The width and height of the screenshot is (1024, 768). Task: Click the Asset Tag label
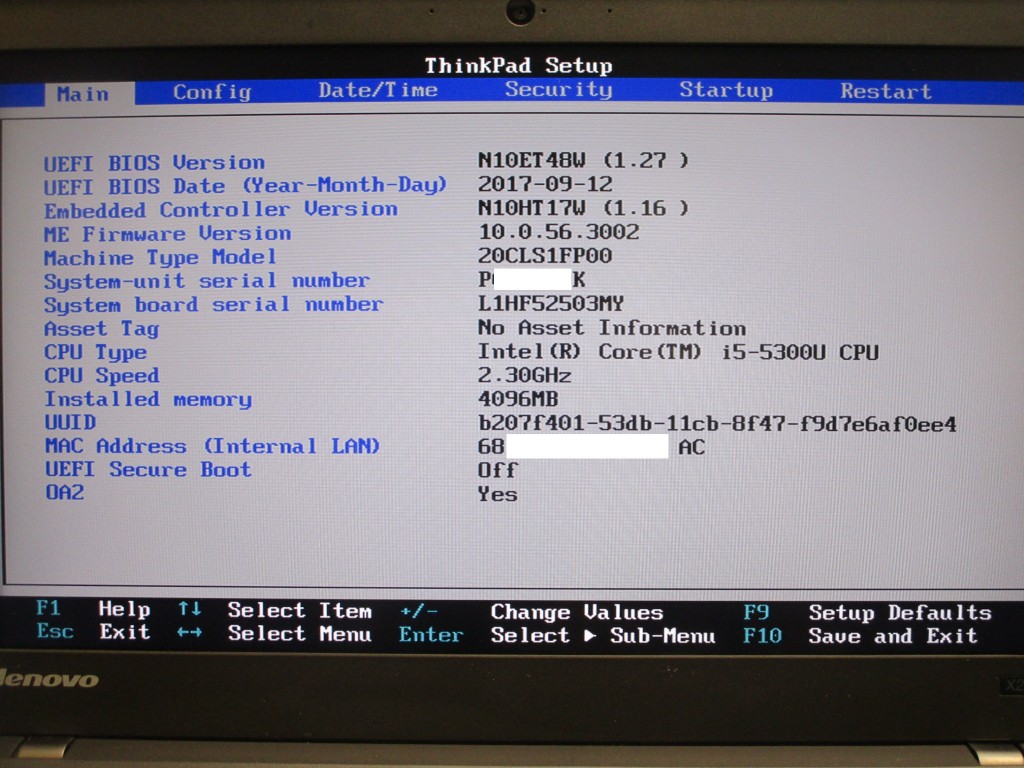point(101,328)
